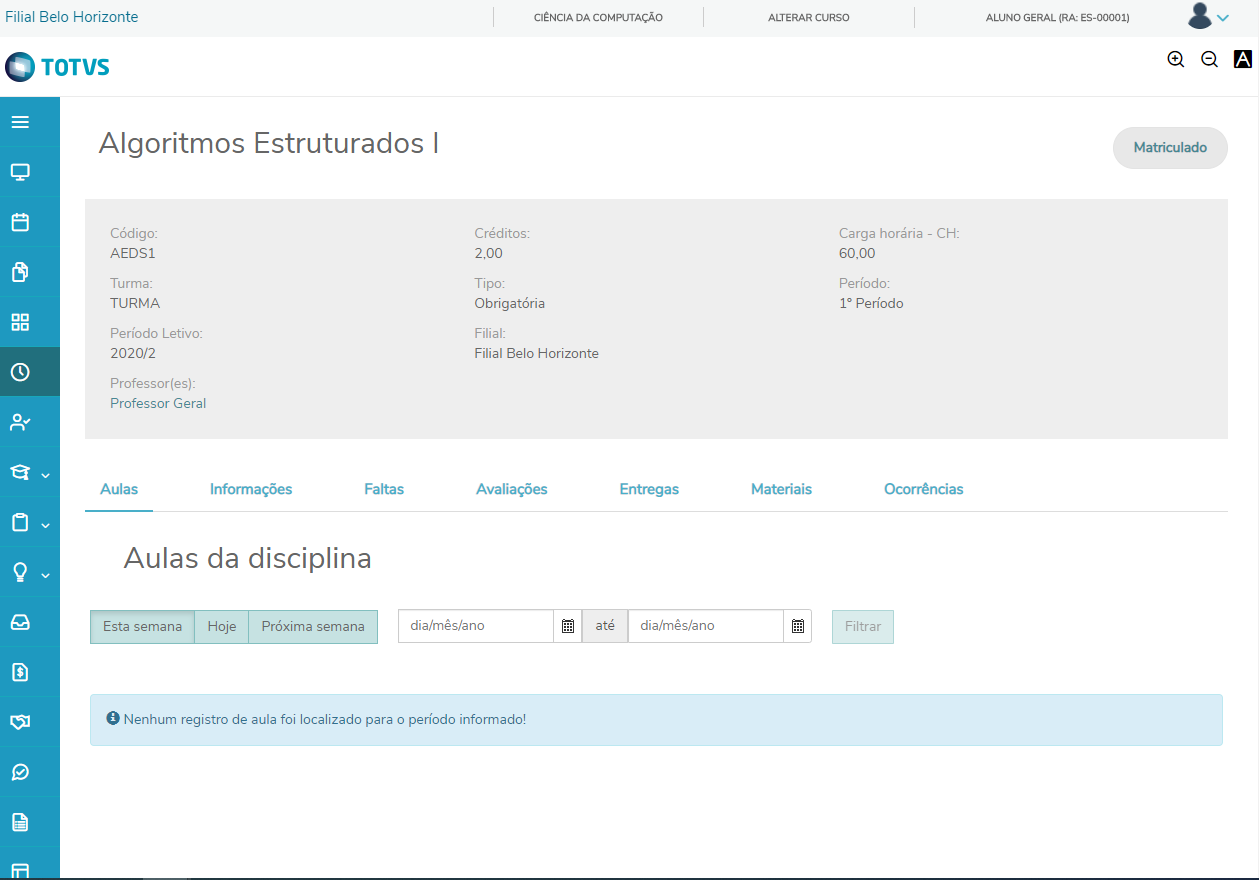This screenshot has height=880, width=1259.
Task: Expand the lightbulb submenu chevron
Action: pos(45,575)
